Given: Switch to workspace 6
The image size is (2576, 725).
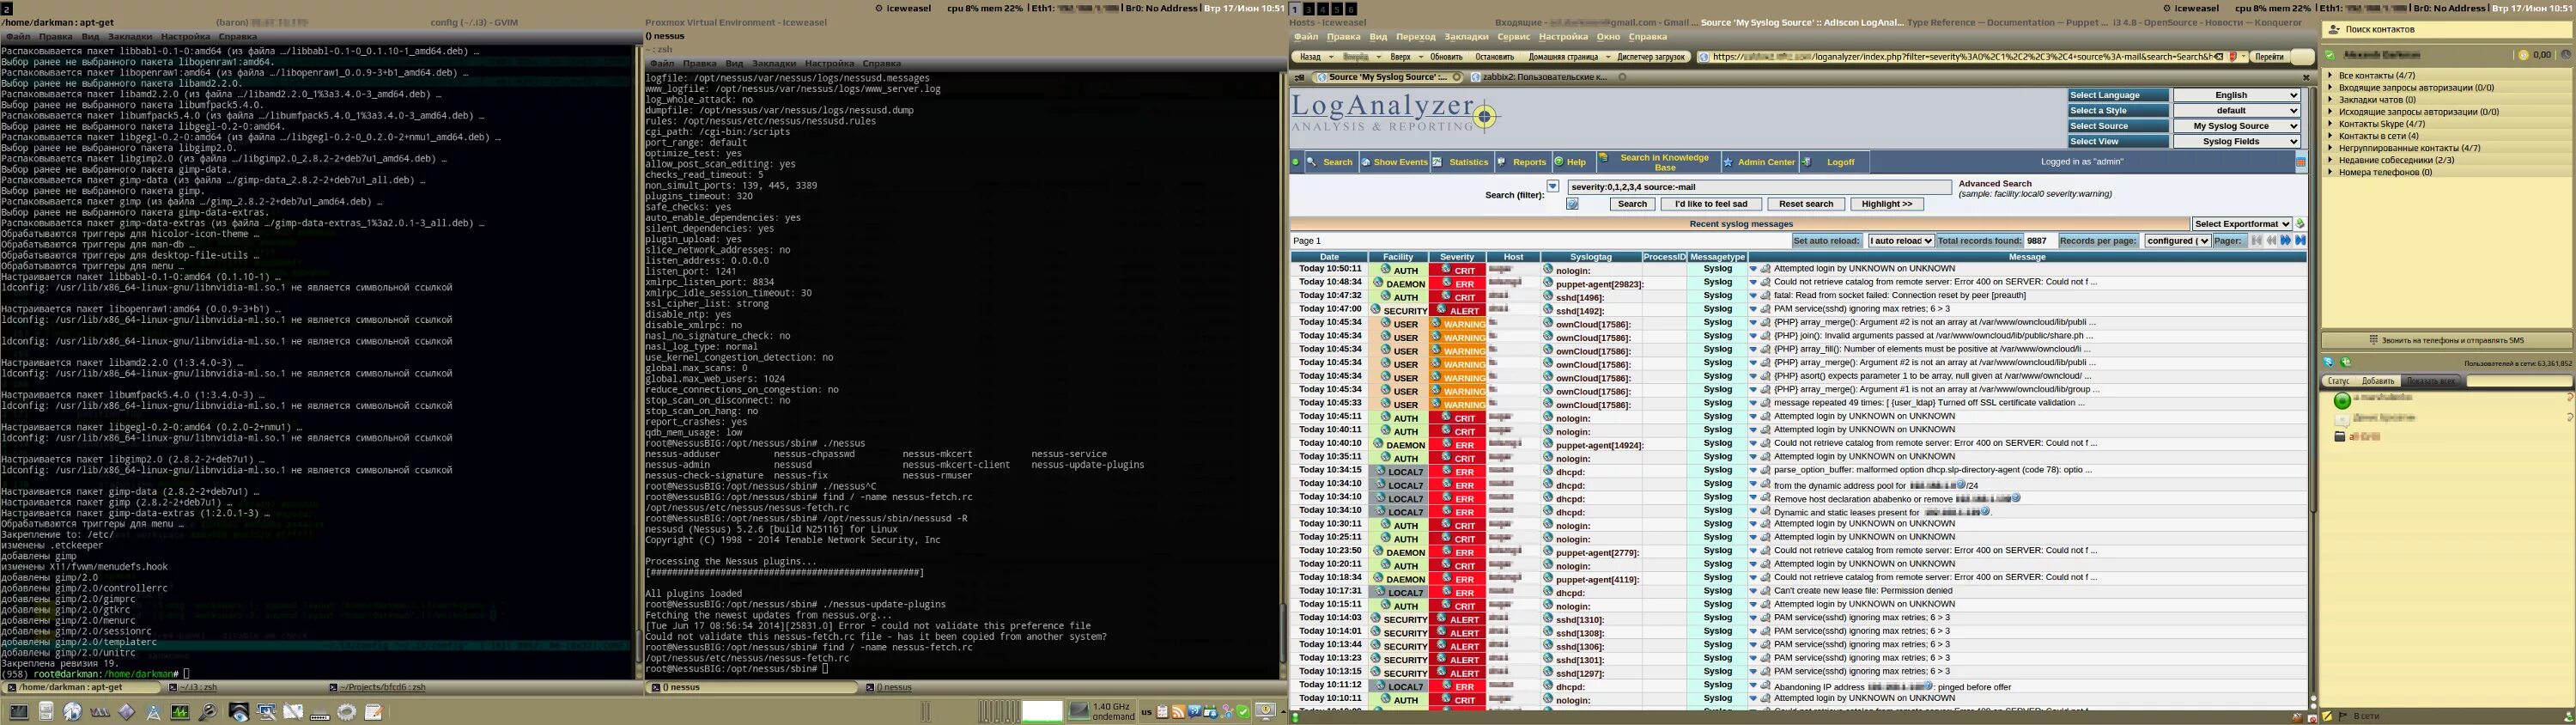Looking at the screenshot, I should pyautogui.click(x=1351, y=8).
